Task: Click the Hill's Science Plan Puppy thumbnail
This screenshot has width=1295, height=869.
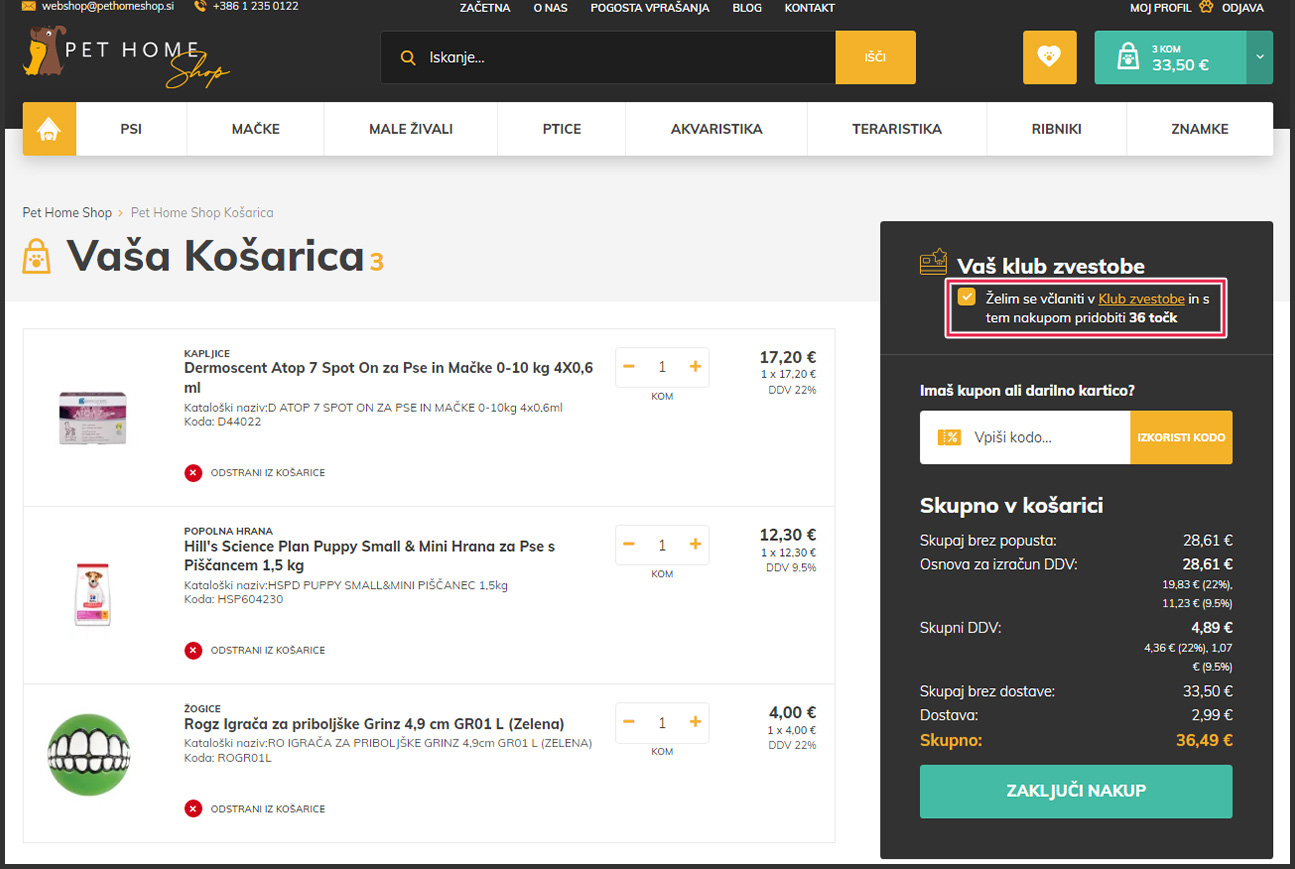Action: point(92,594)
